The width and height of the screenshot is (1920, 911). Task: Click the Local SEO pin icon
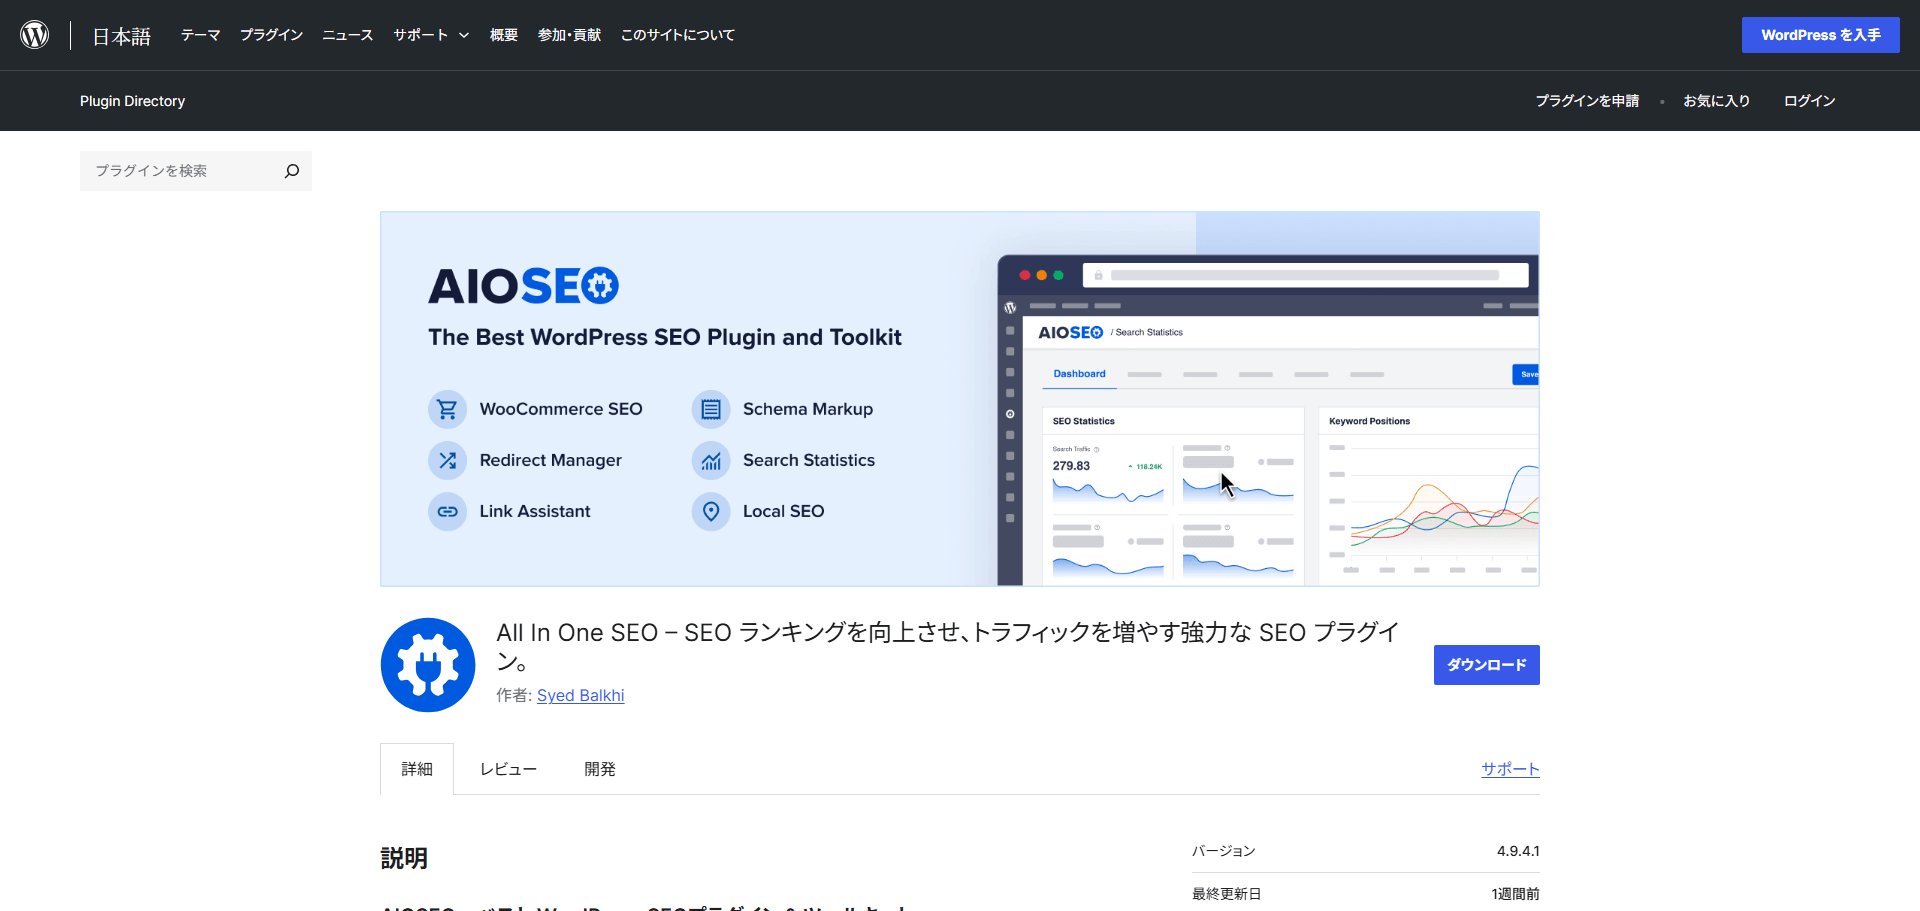point(711,511)
